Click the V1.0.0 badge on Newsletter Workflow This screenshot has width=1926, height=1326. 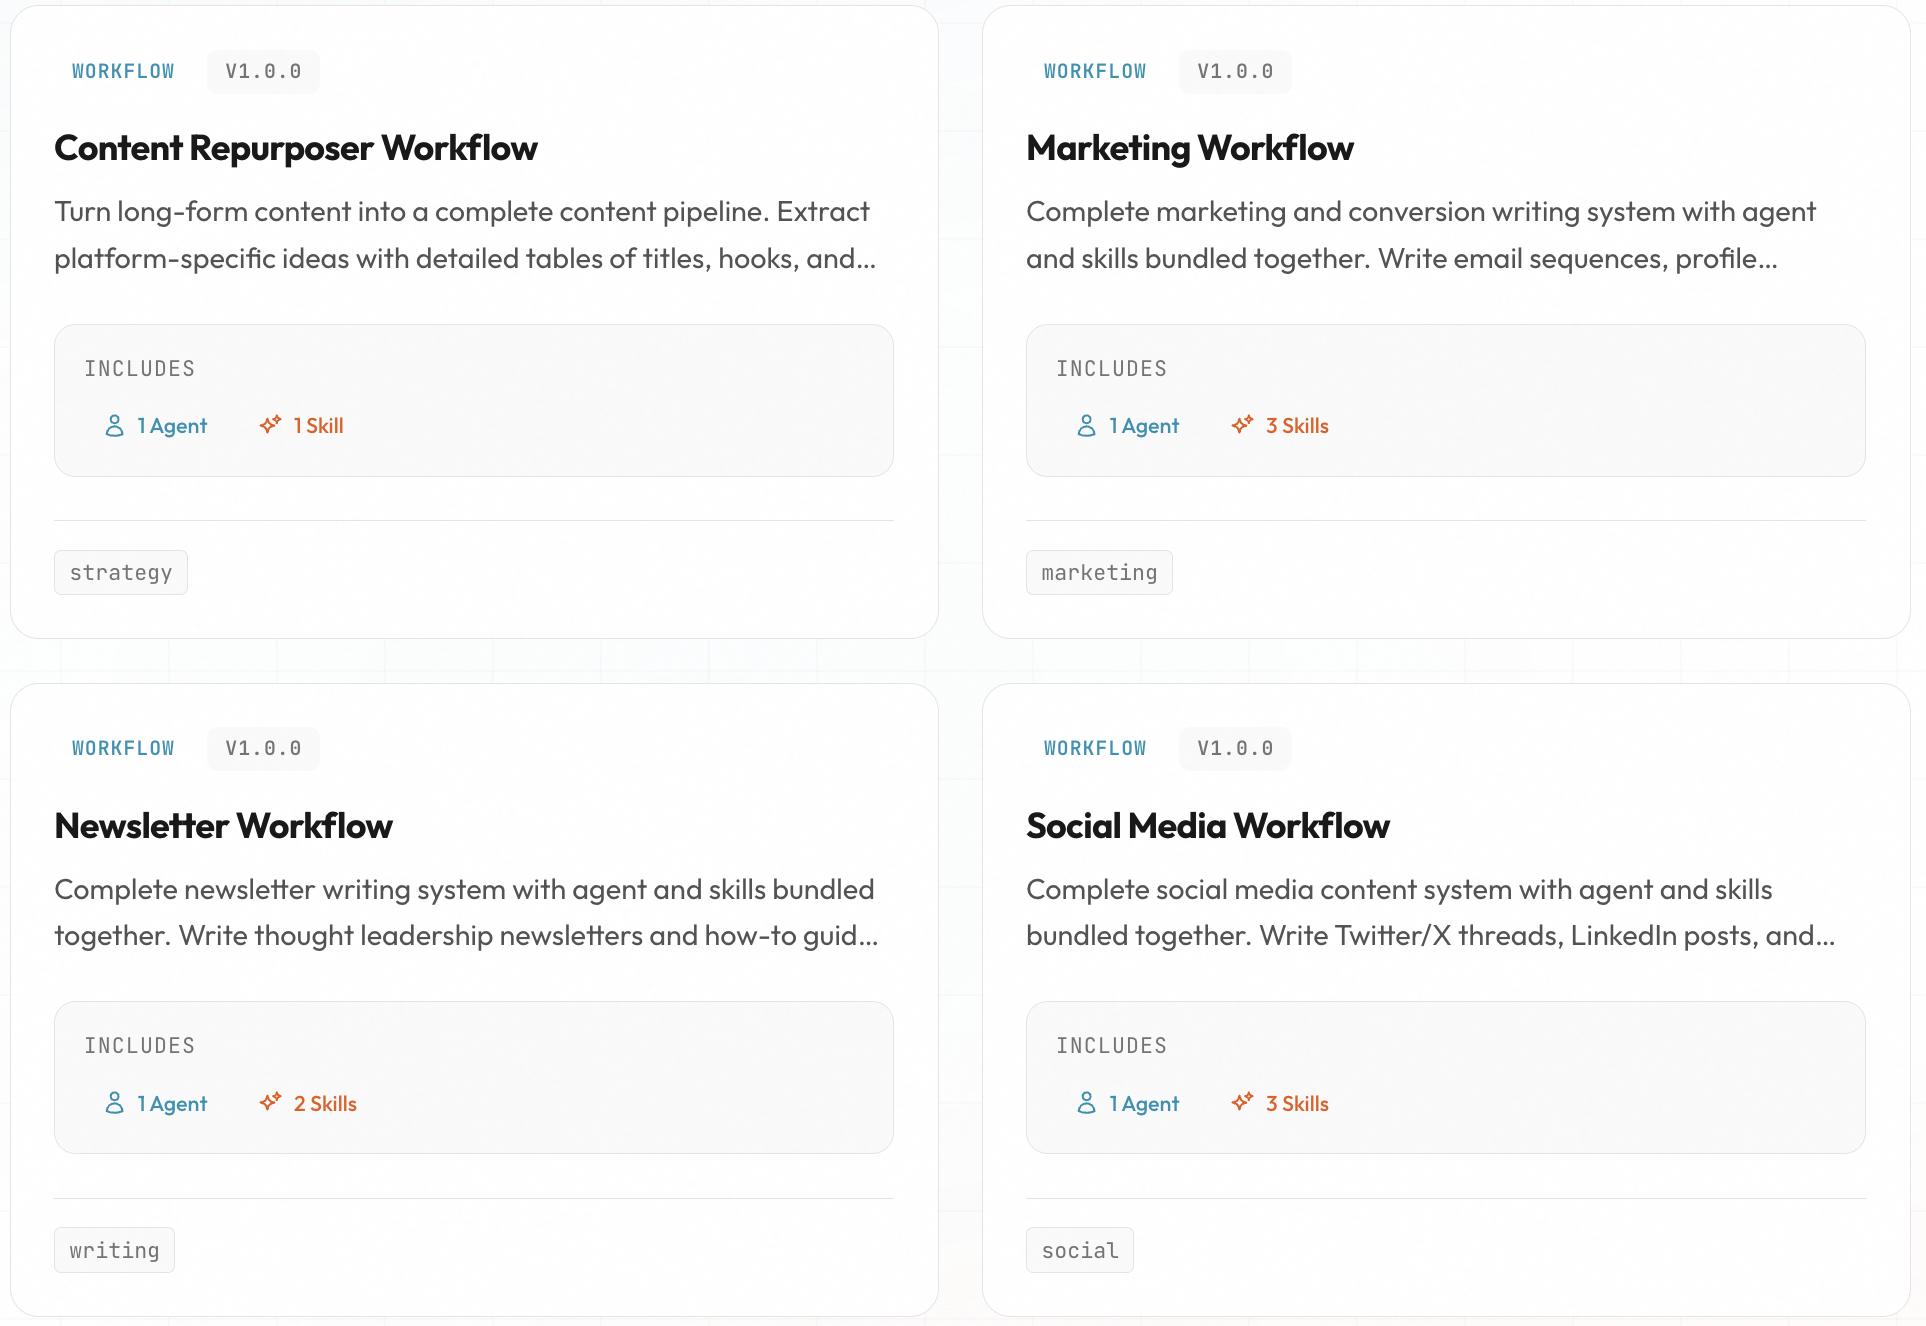pyautogui.click(x=263, y=748)
